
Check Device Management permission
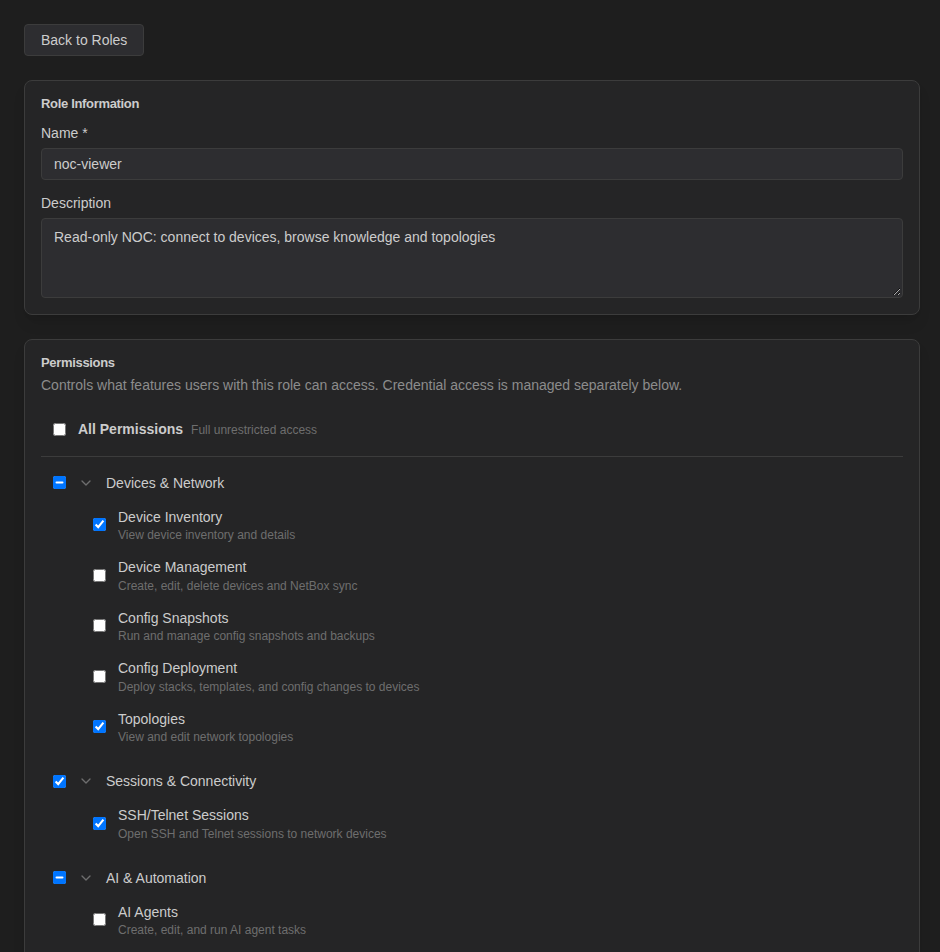100,576
